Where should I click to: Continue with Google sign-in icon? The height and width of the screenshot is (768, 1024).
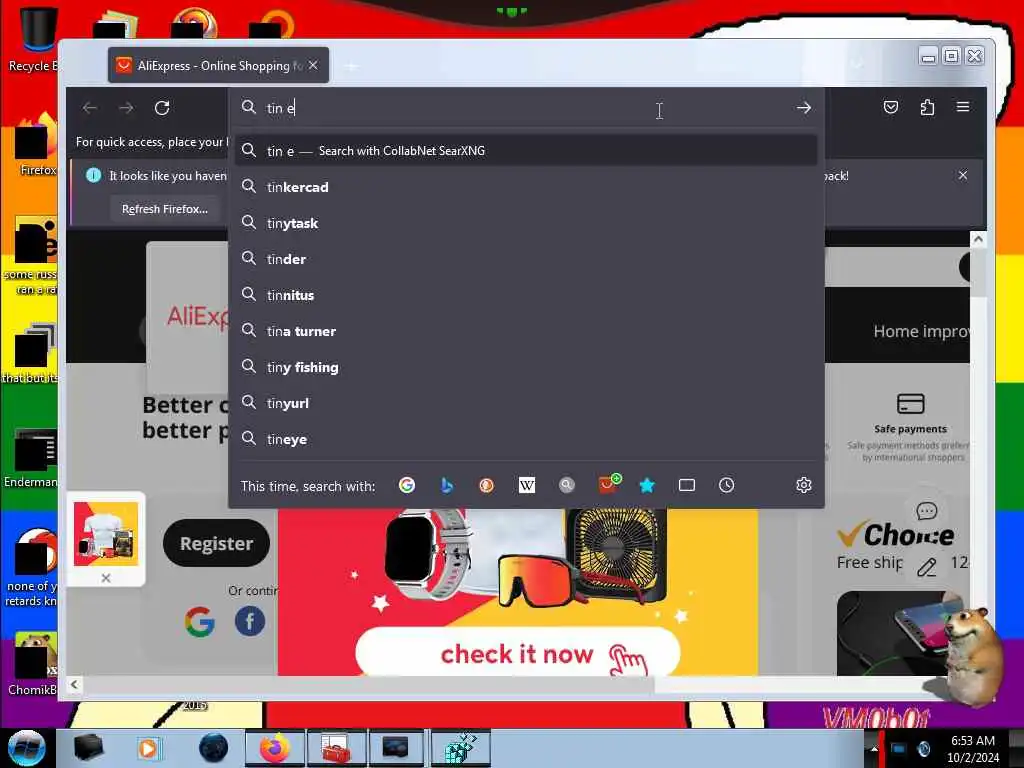[200, 621]
